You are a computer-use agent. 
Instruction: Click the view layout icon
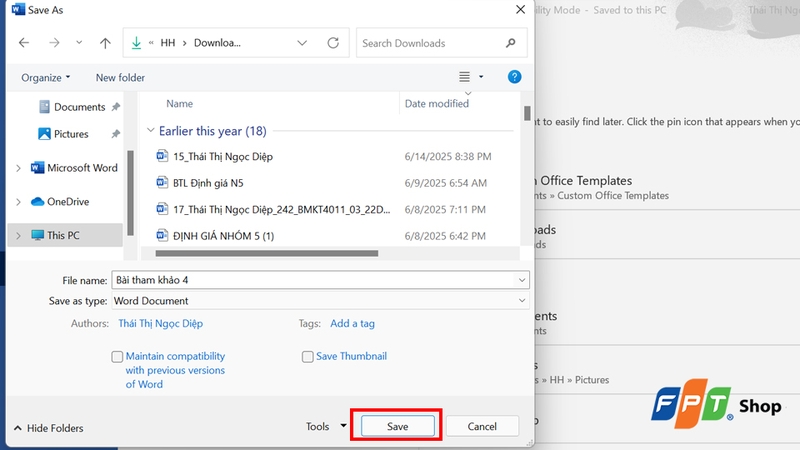click(464, 77)
